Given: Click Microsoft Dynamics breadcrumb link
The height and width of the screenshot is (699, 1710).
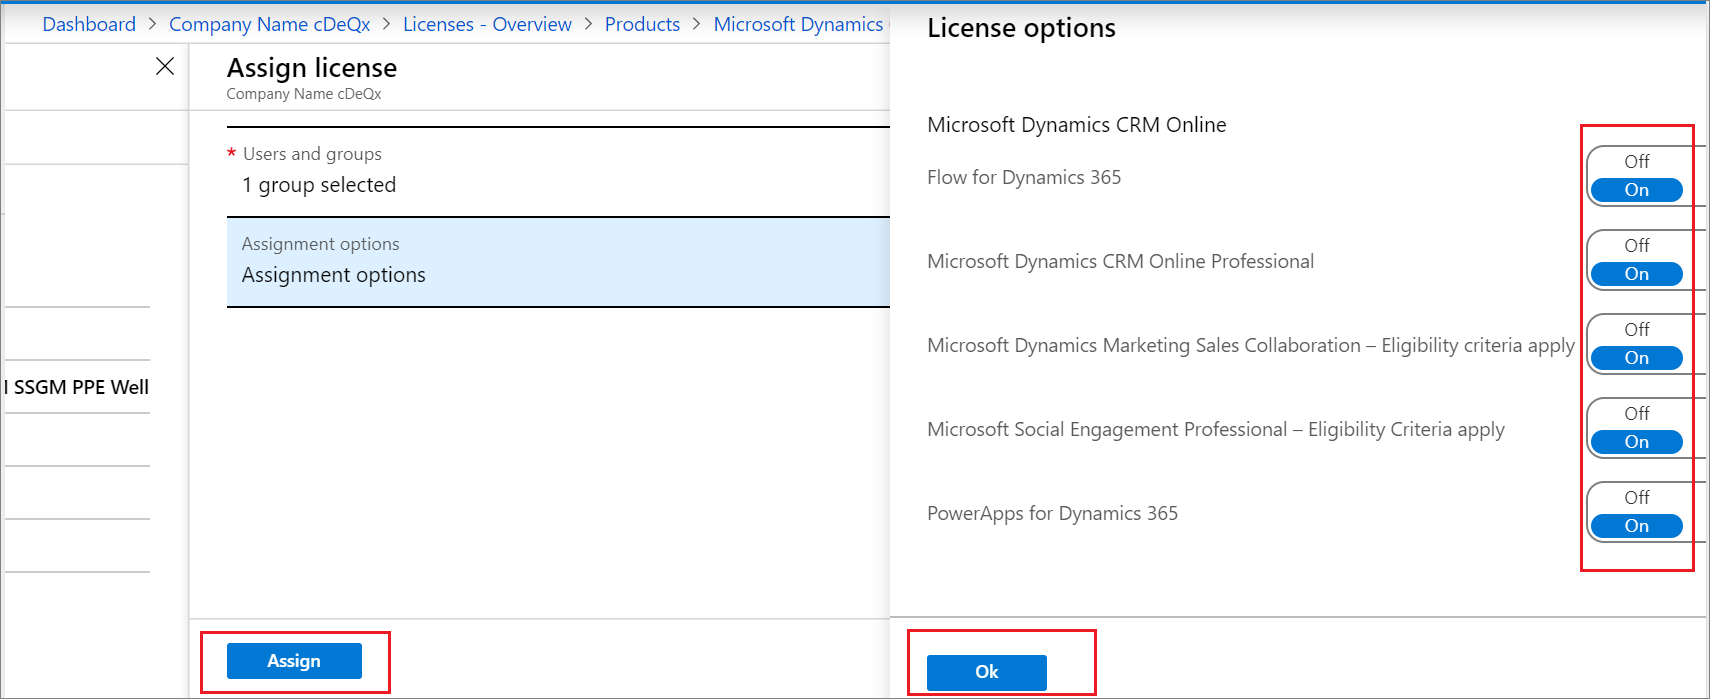Looking at the screenshot, I should coord(798,24).
